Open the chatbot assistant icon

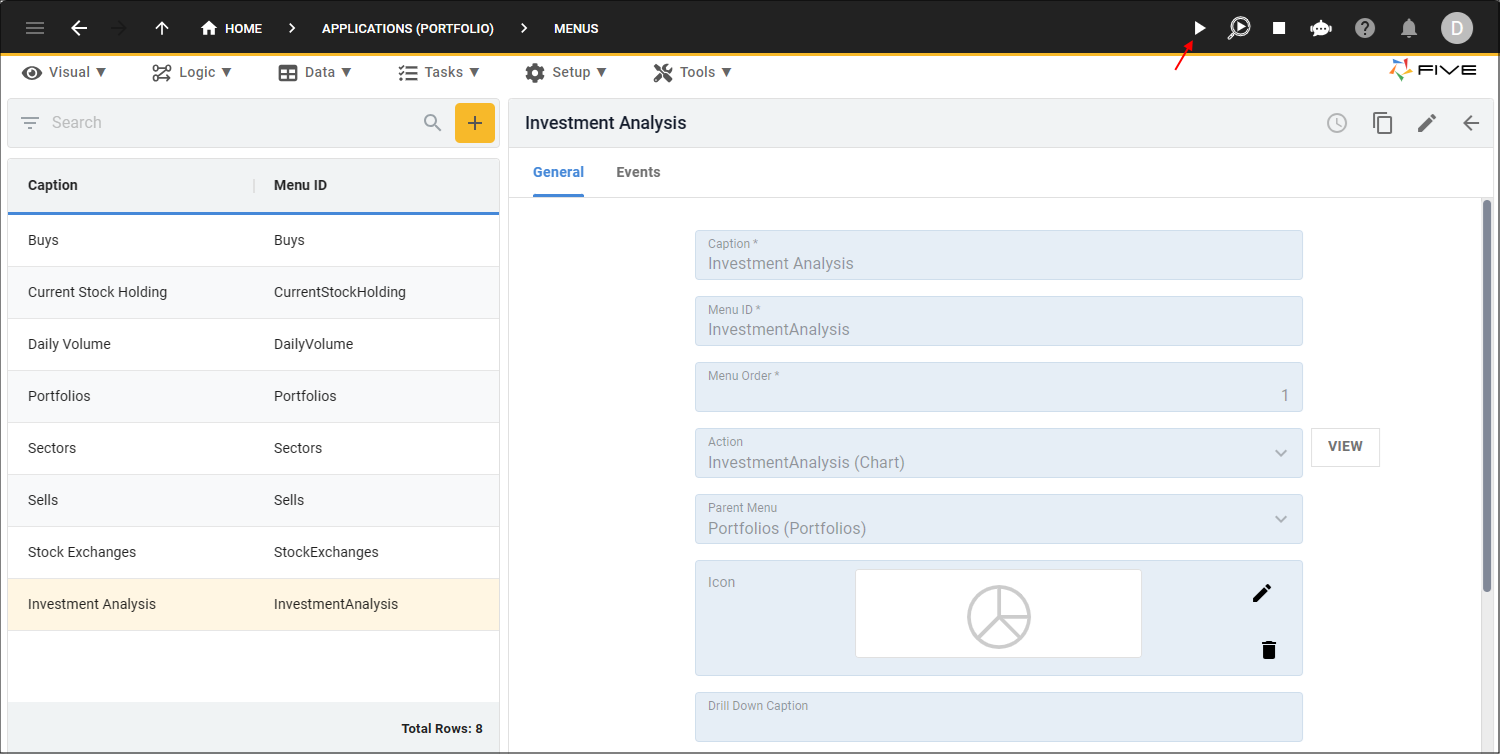(1321, 28)
